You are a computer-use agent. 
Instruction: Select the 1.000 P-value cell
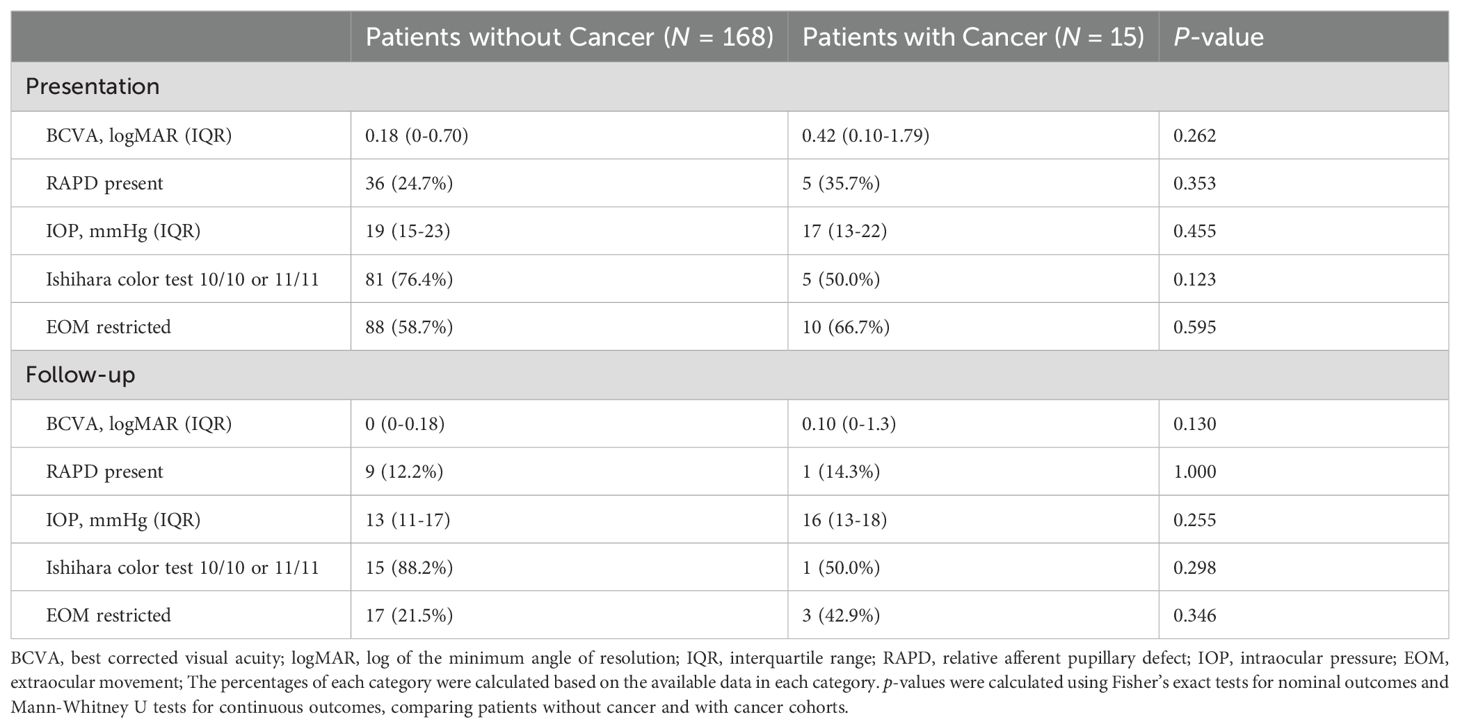[1195, 472]
